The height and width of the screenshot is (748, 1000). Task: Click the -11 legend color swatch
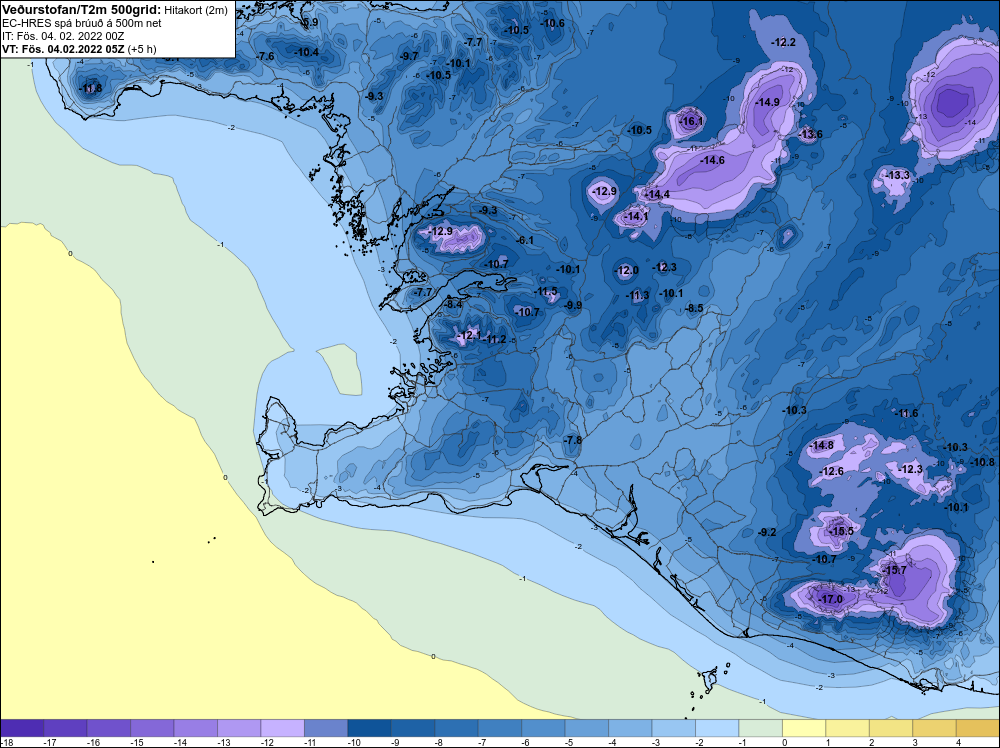[326, 728]
